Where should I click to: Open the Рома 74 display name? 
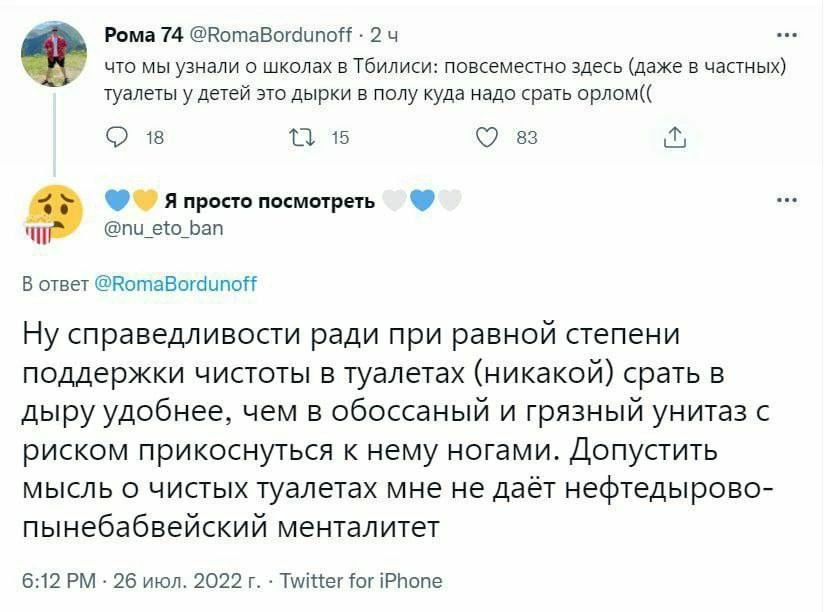click(143, 36)
